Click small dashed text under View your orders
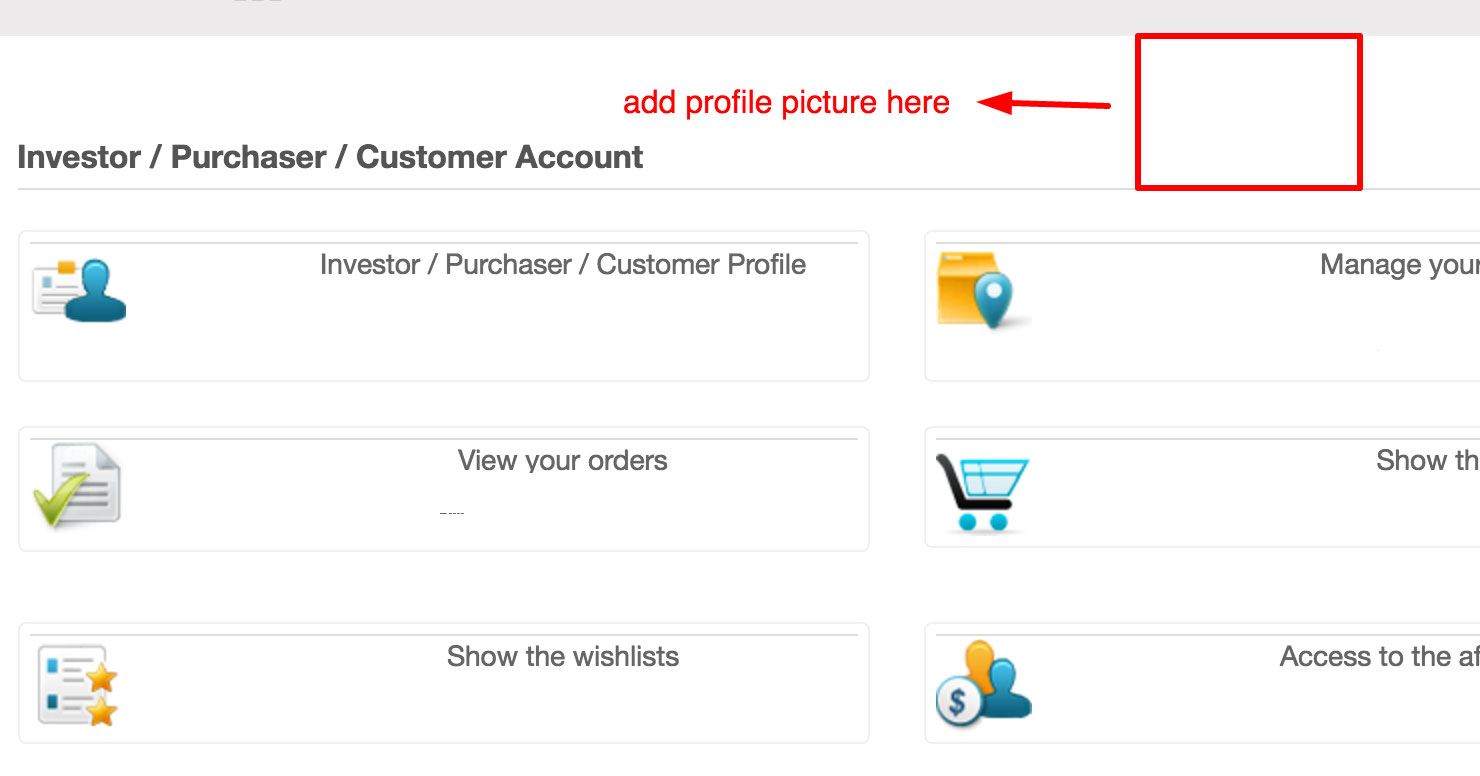 pos(452,513)
